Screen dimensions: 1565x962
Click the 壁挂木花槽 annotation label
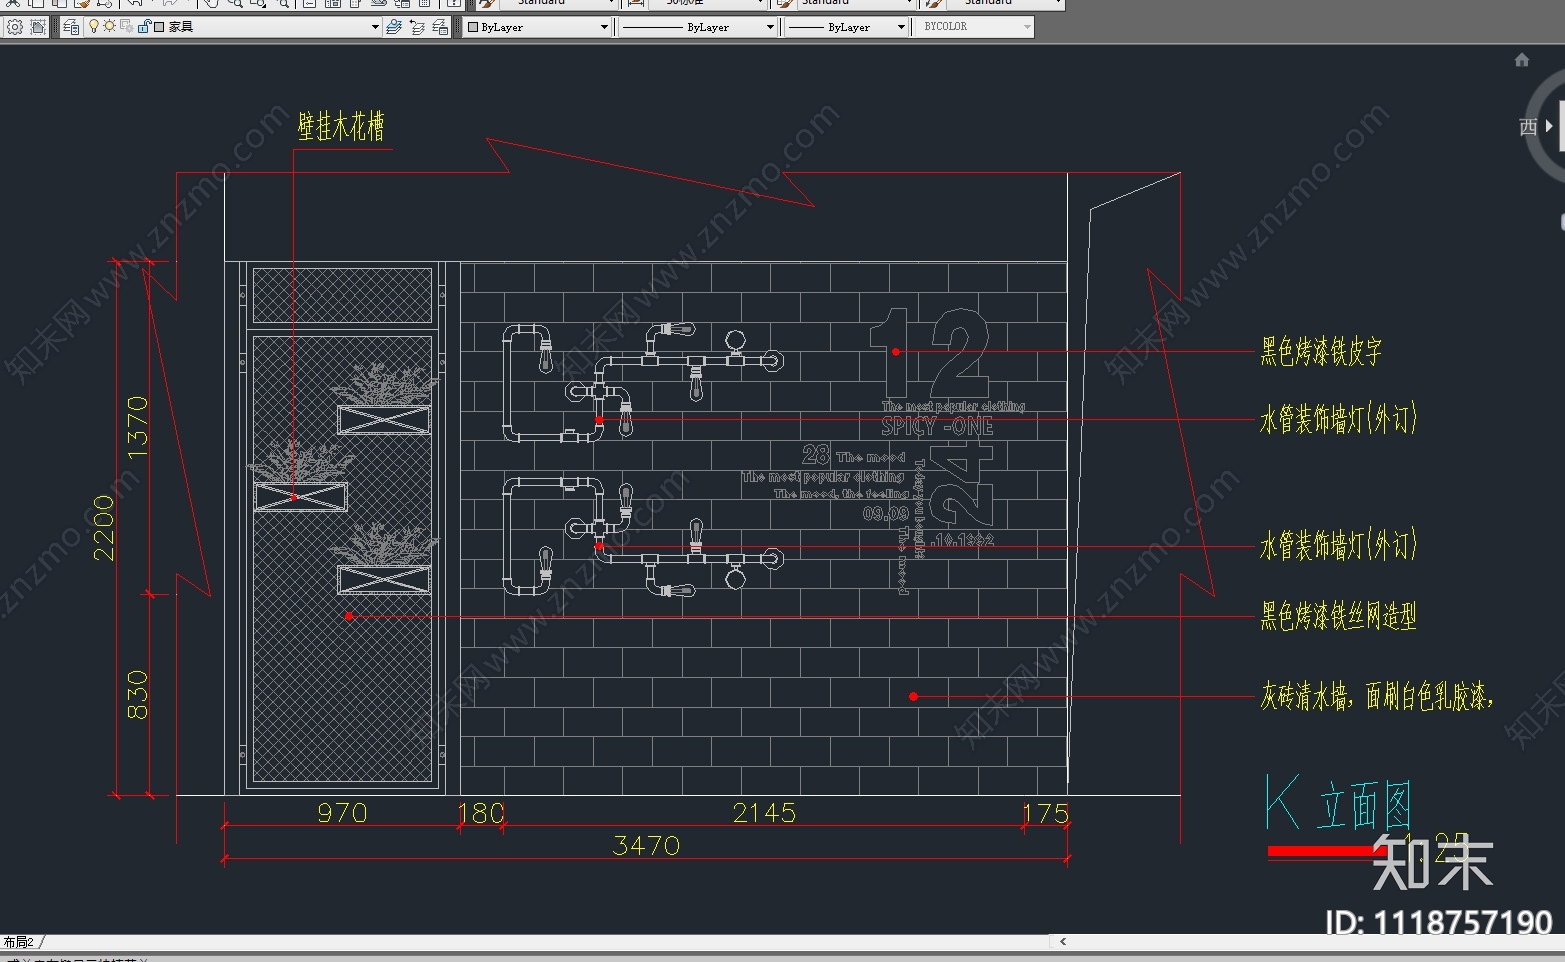pos(341,126)
